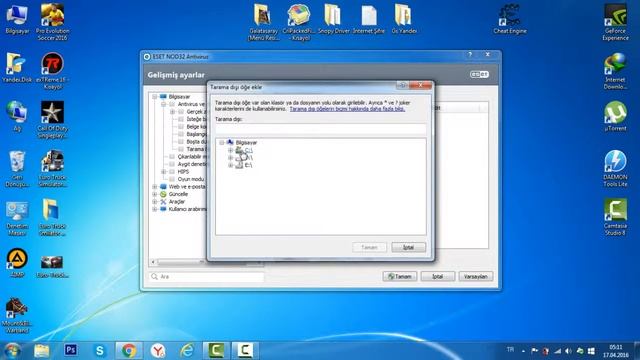Open the Bilgisayar desktop icon

tap(17, 18)
